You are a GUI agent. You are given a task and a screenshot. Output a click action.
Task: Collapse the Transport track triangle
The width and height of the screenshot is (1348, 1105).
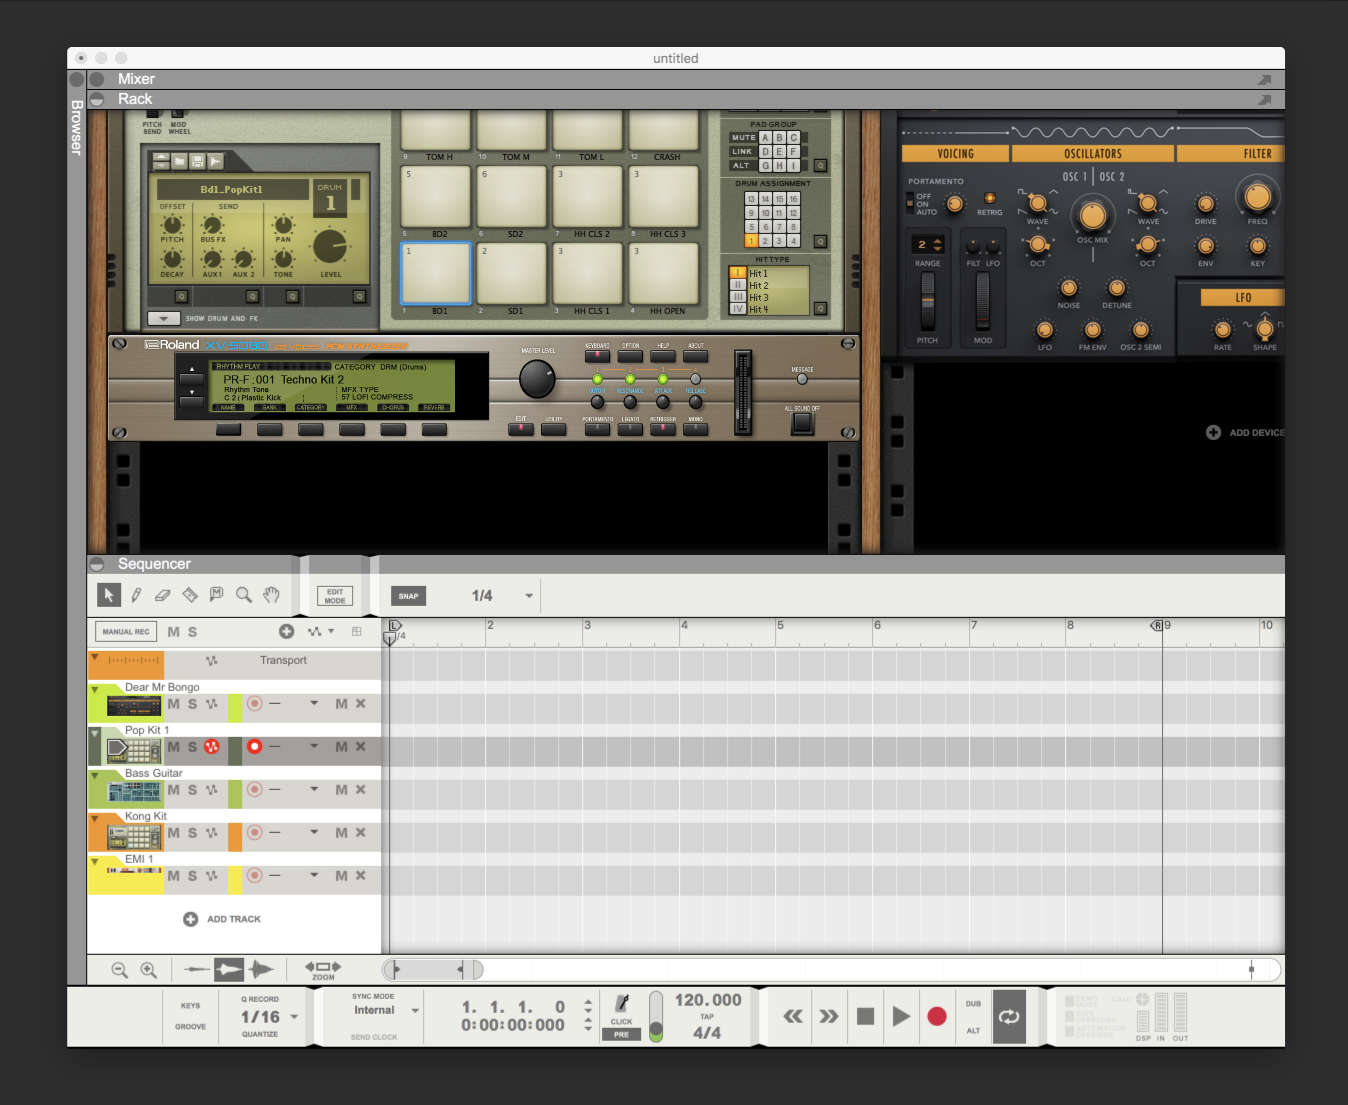(94, 658)
